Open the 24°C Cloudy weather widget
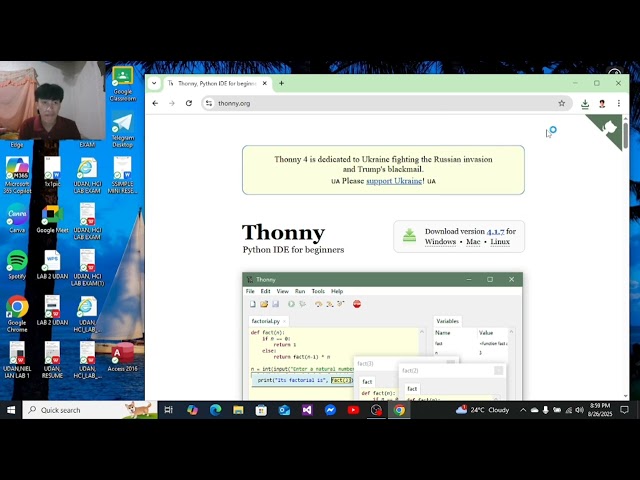This screenshot has width=640, height=480. point(483,410)
